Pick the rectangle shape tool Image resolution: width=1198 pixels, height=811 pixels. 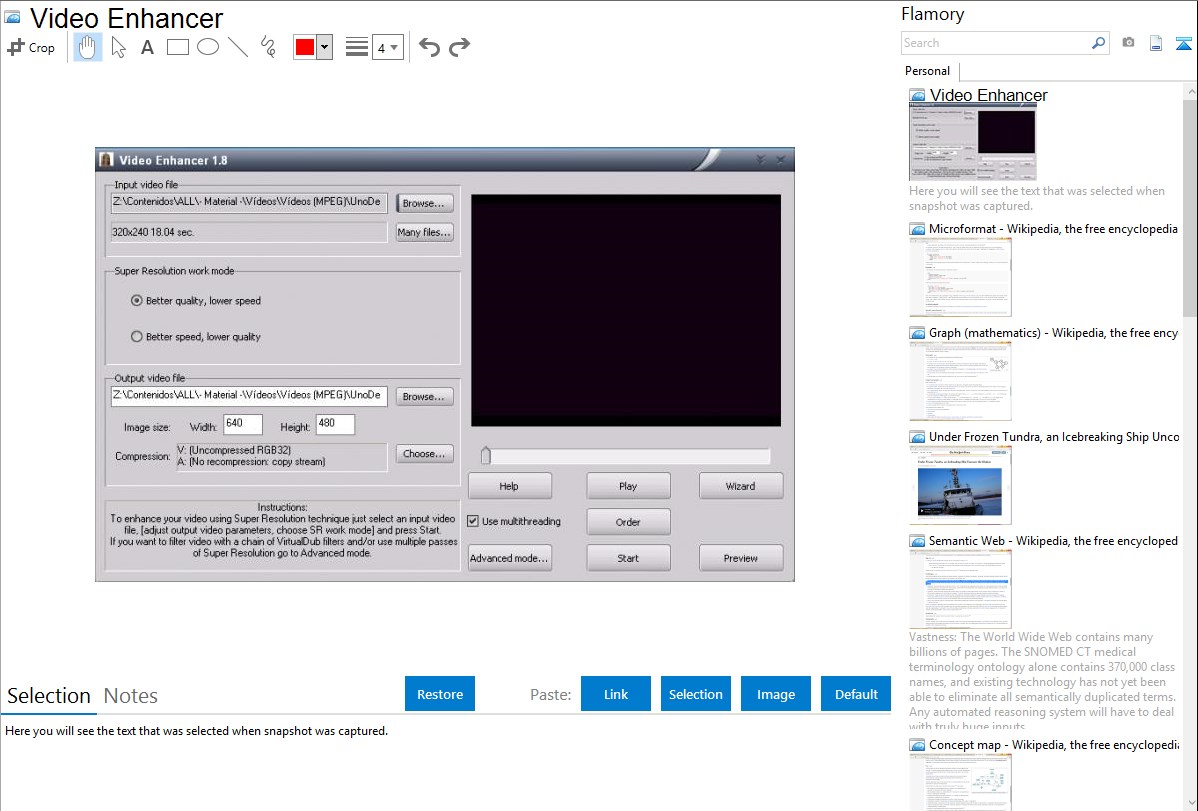pyautogui.click(x=177, y=47)
